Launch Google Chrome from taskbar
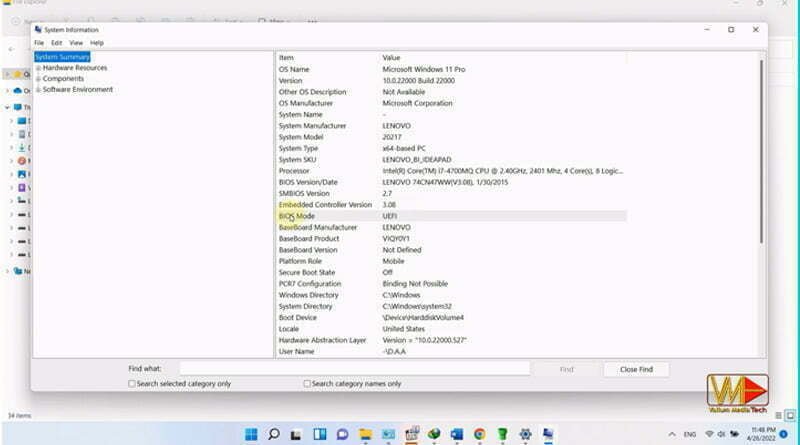Screen dimensions: 800x445 pos(480,434)
